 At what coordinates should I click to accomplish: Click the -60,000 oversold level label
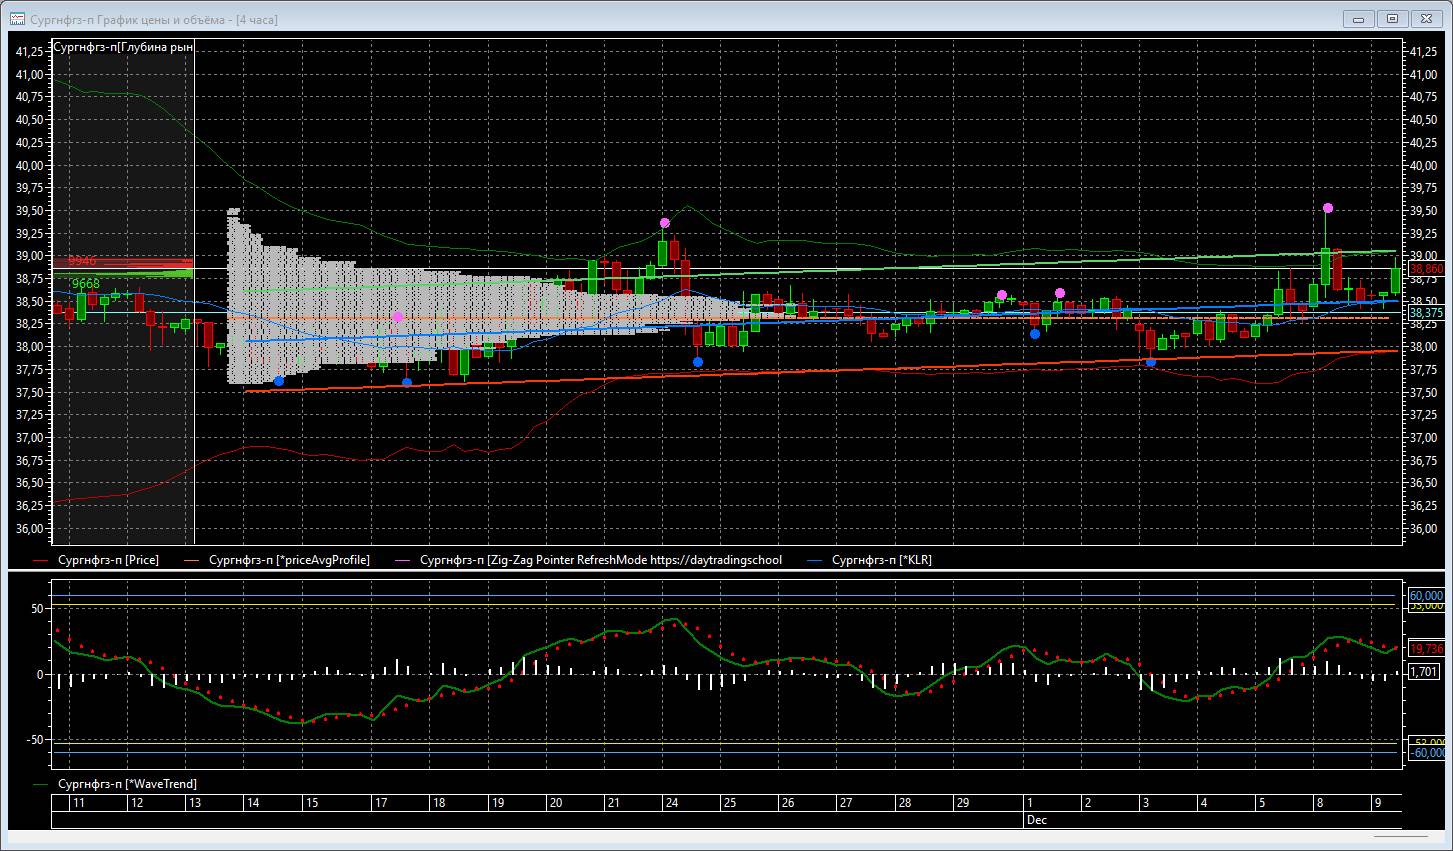point(1426,753)
